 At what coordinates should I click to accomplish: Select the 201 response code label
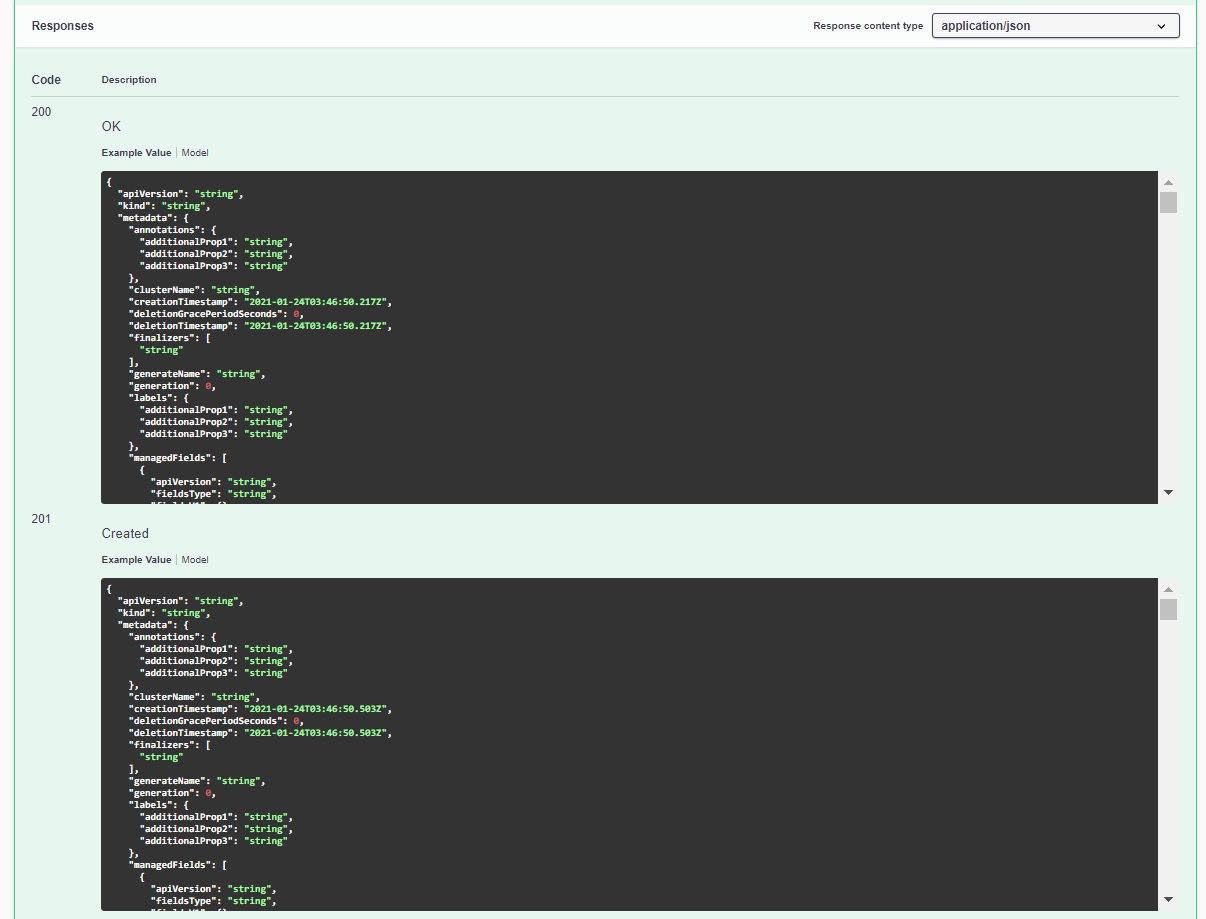coord(41,519)
